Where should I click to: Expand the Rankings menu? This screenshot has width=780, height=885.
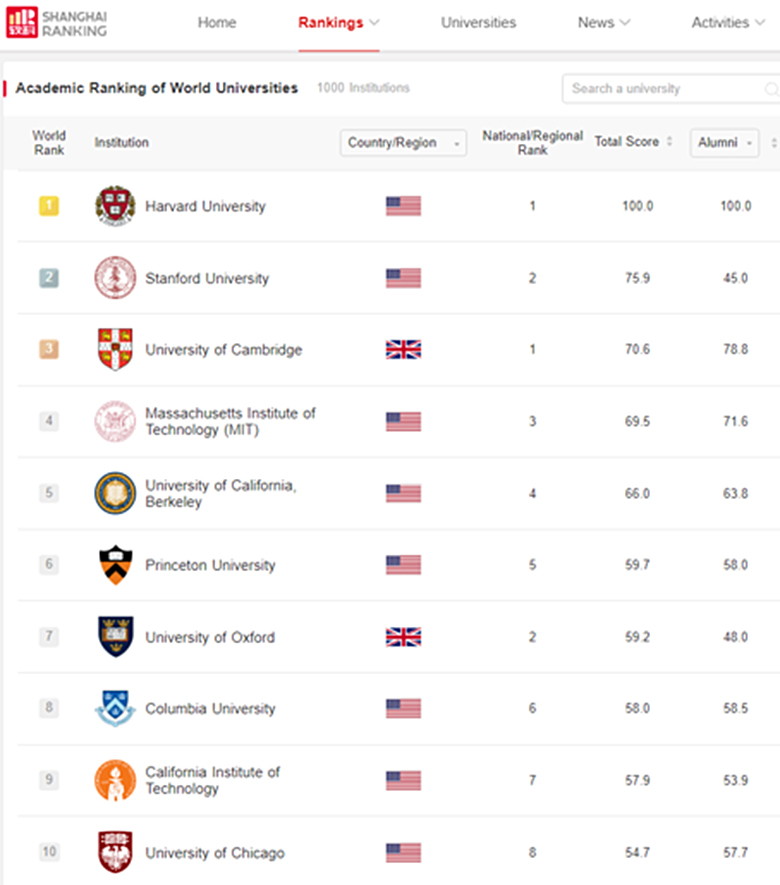pyautogui.click(x=339, y=23)
